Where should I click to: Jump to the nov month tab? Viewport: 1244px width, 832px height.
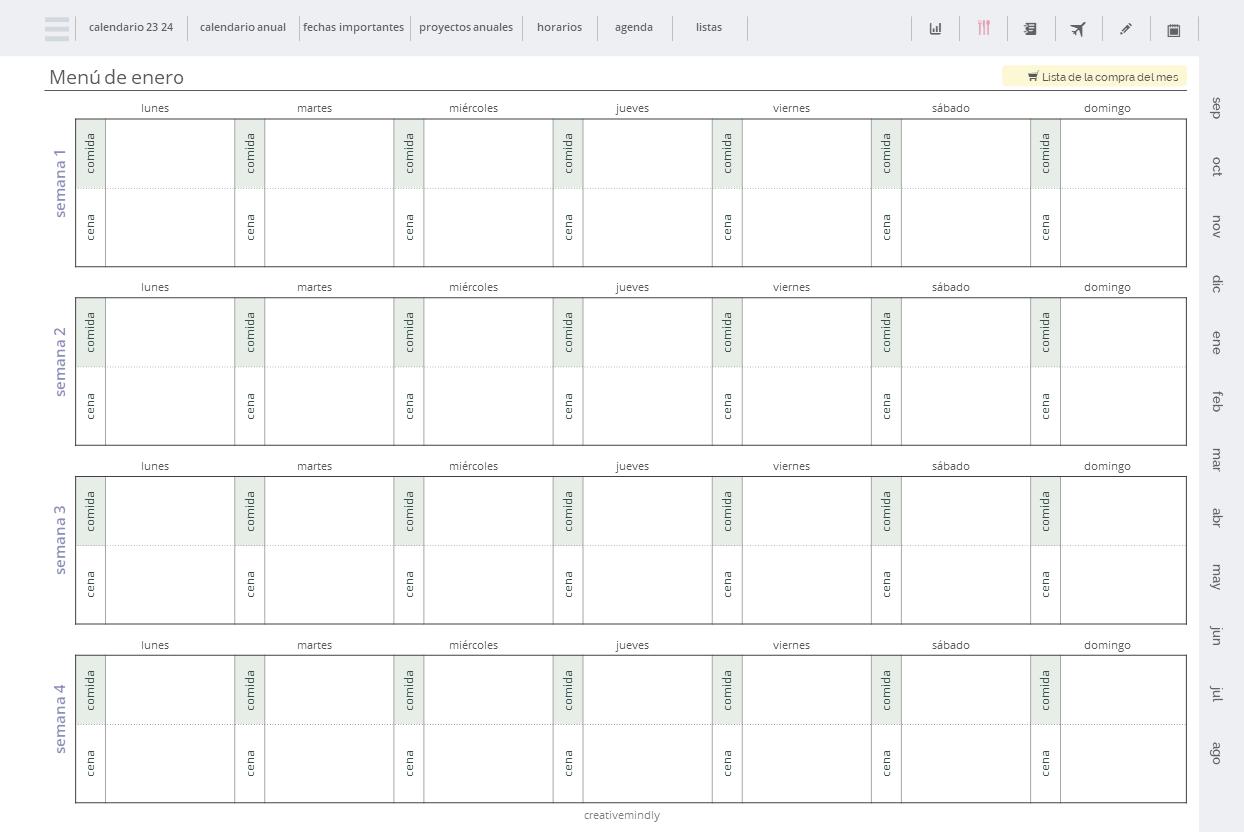[1216, 225]
